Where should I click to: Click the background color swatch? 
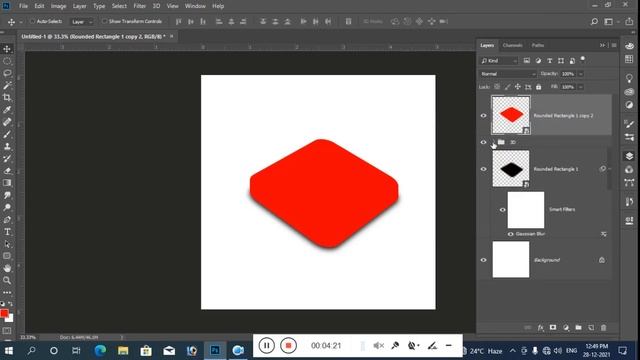click(x=10, y=319)
